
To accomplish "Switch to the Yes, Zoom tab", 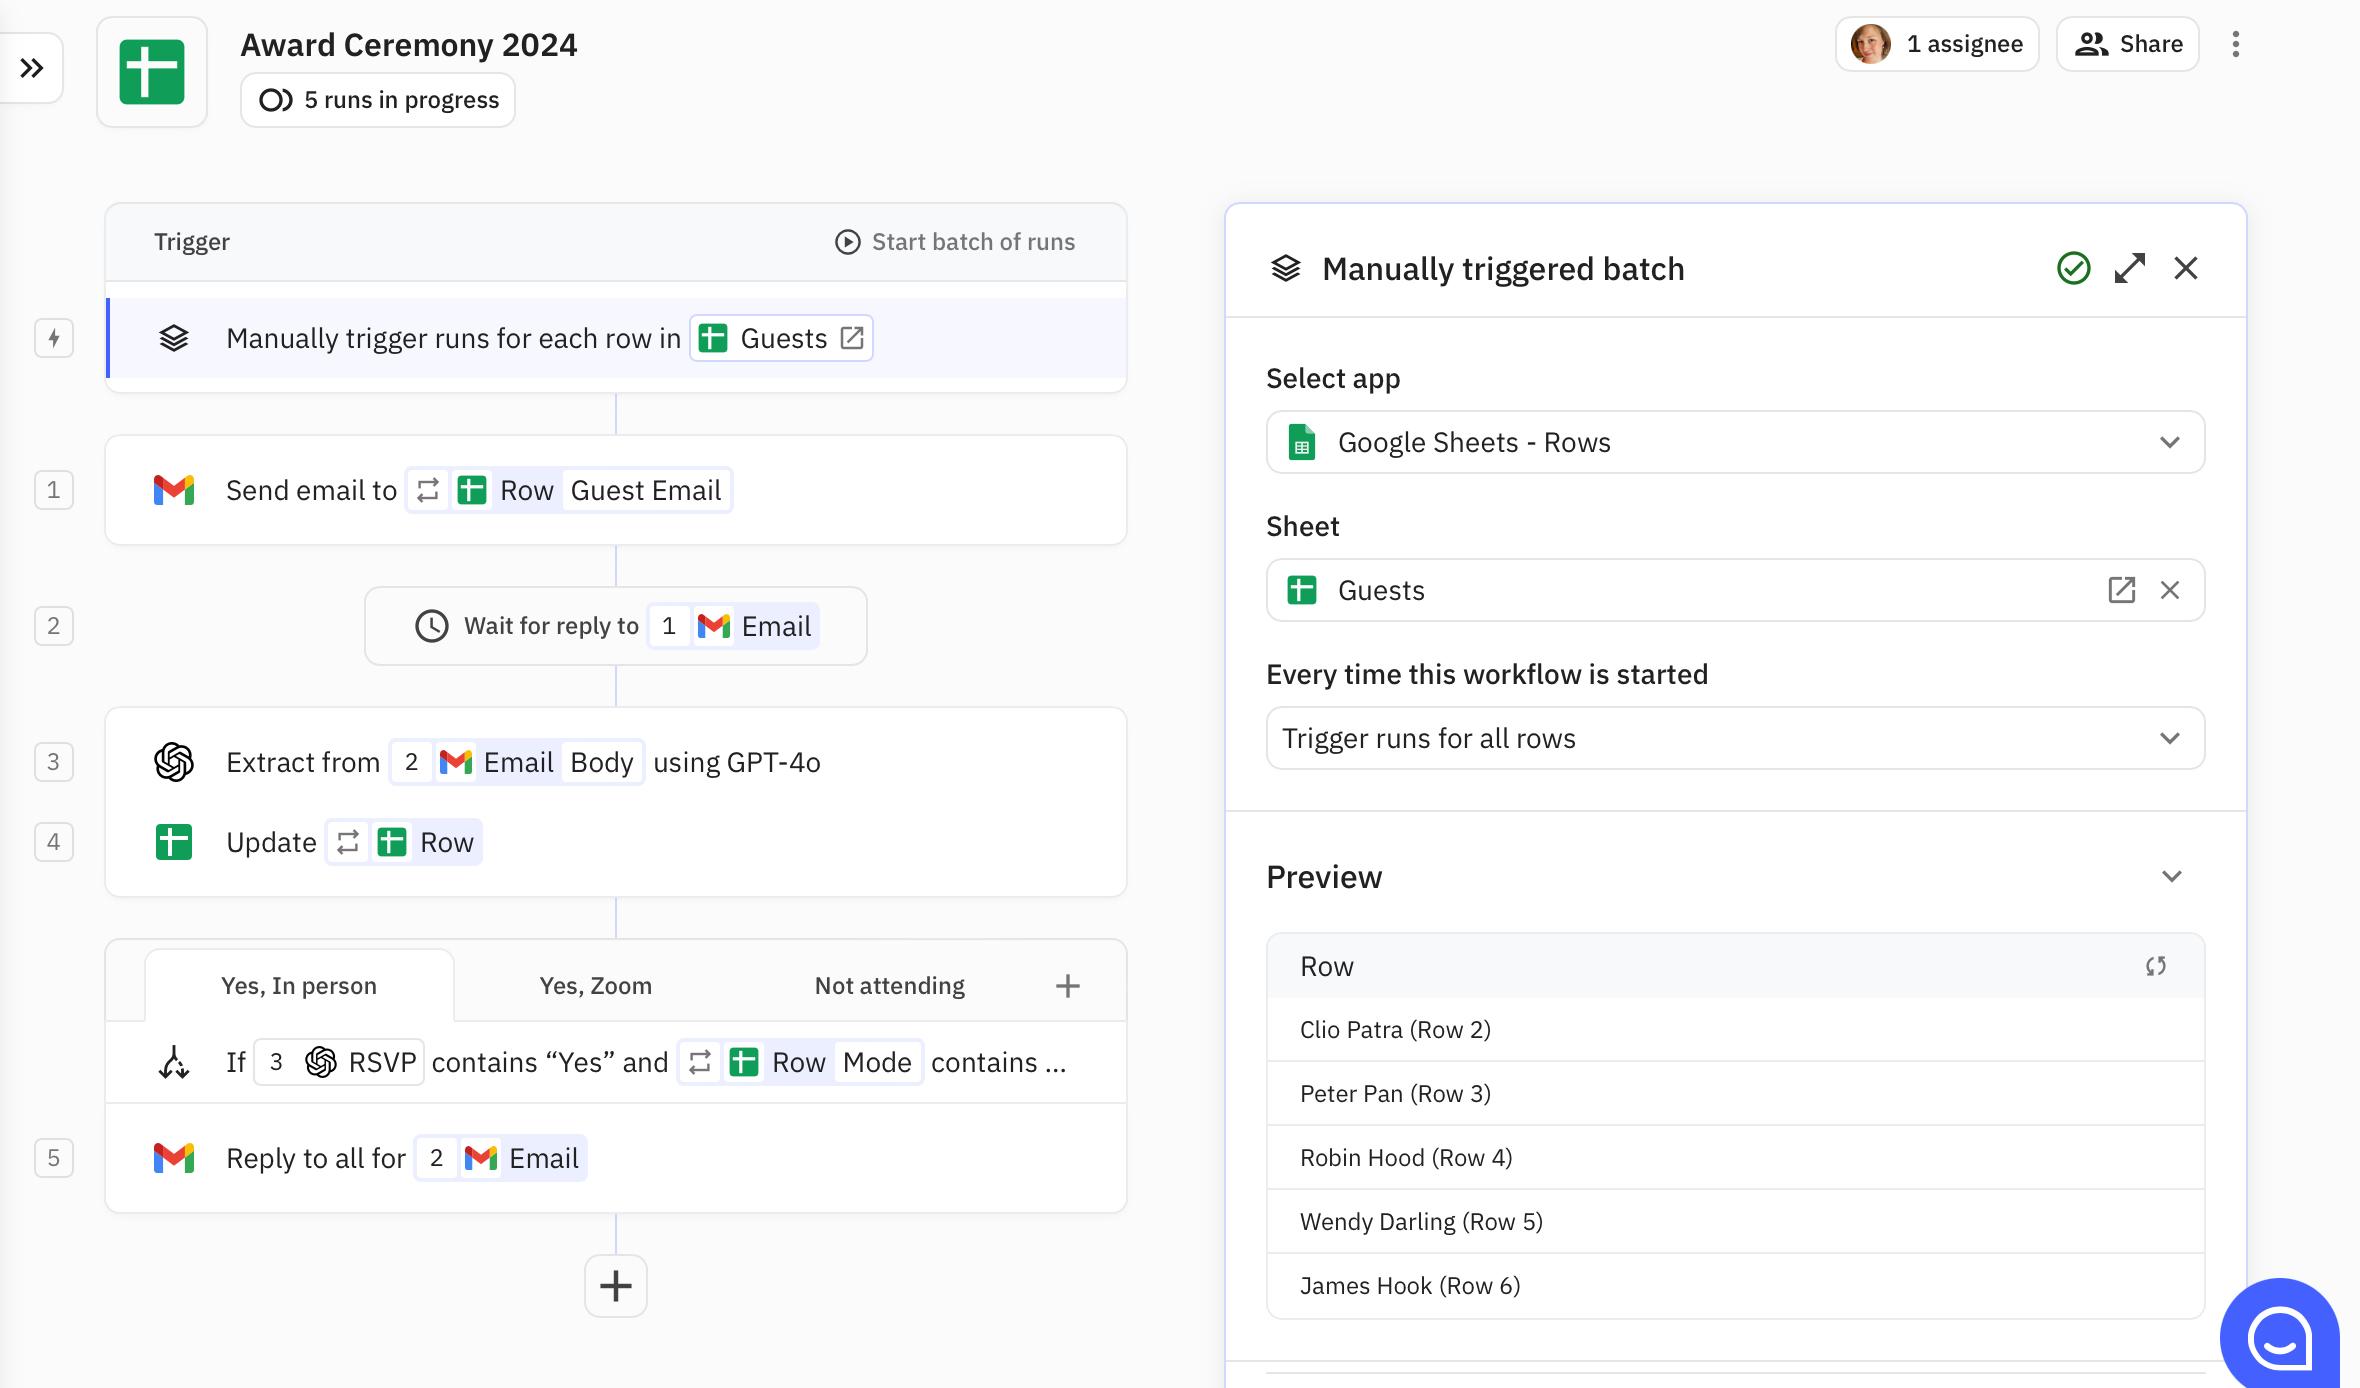I will pyautogui.click(x=595, y=986).
